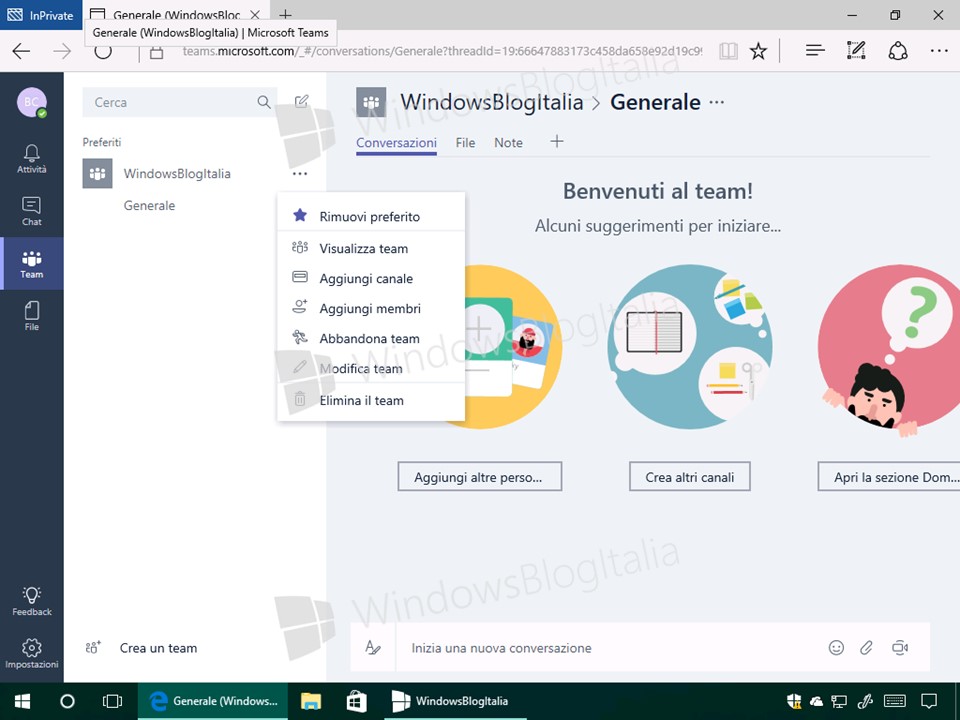
Task: Attach a file with paperclip icon
Action: 866,647
